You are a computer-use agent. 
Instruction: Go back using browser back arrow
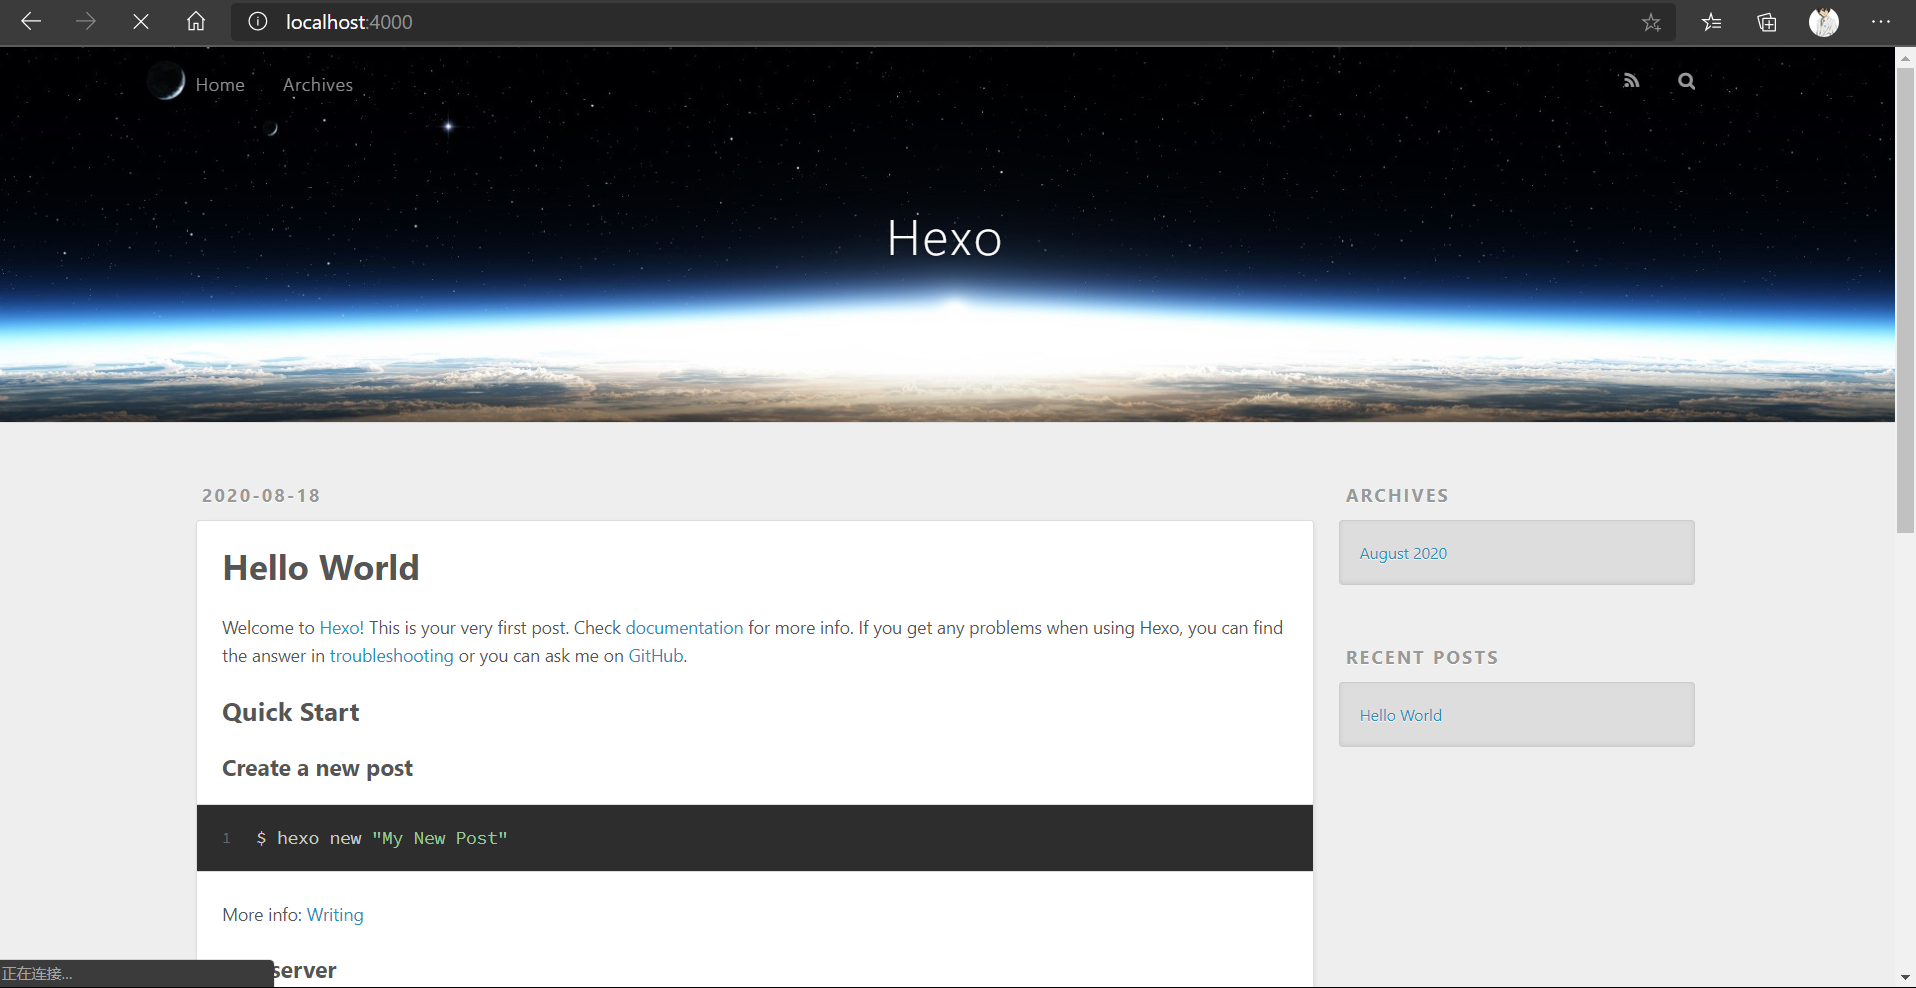click(x=31, y=21)
